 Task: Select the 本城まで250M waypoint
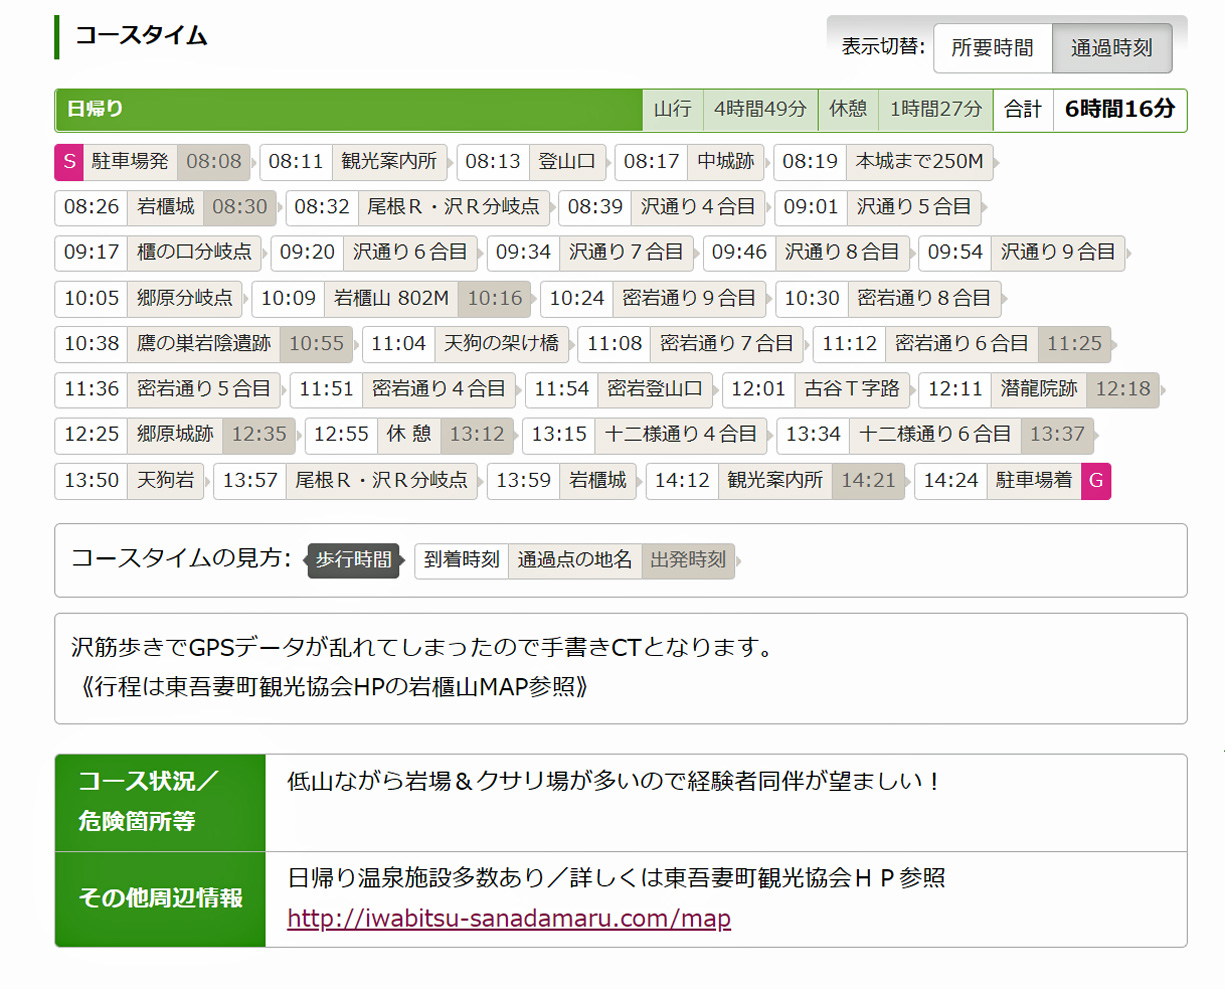919,162
